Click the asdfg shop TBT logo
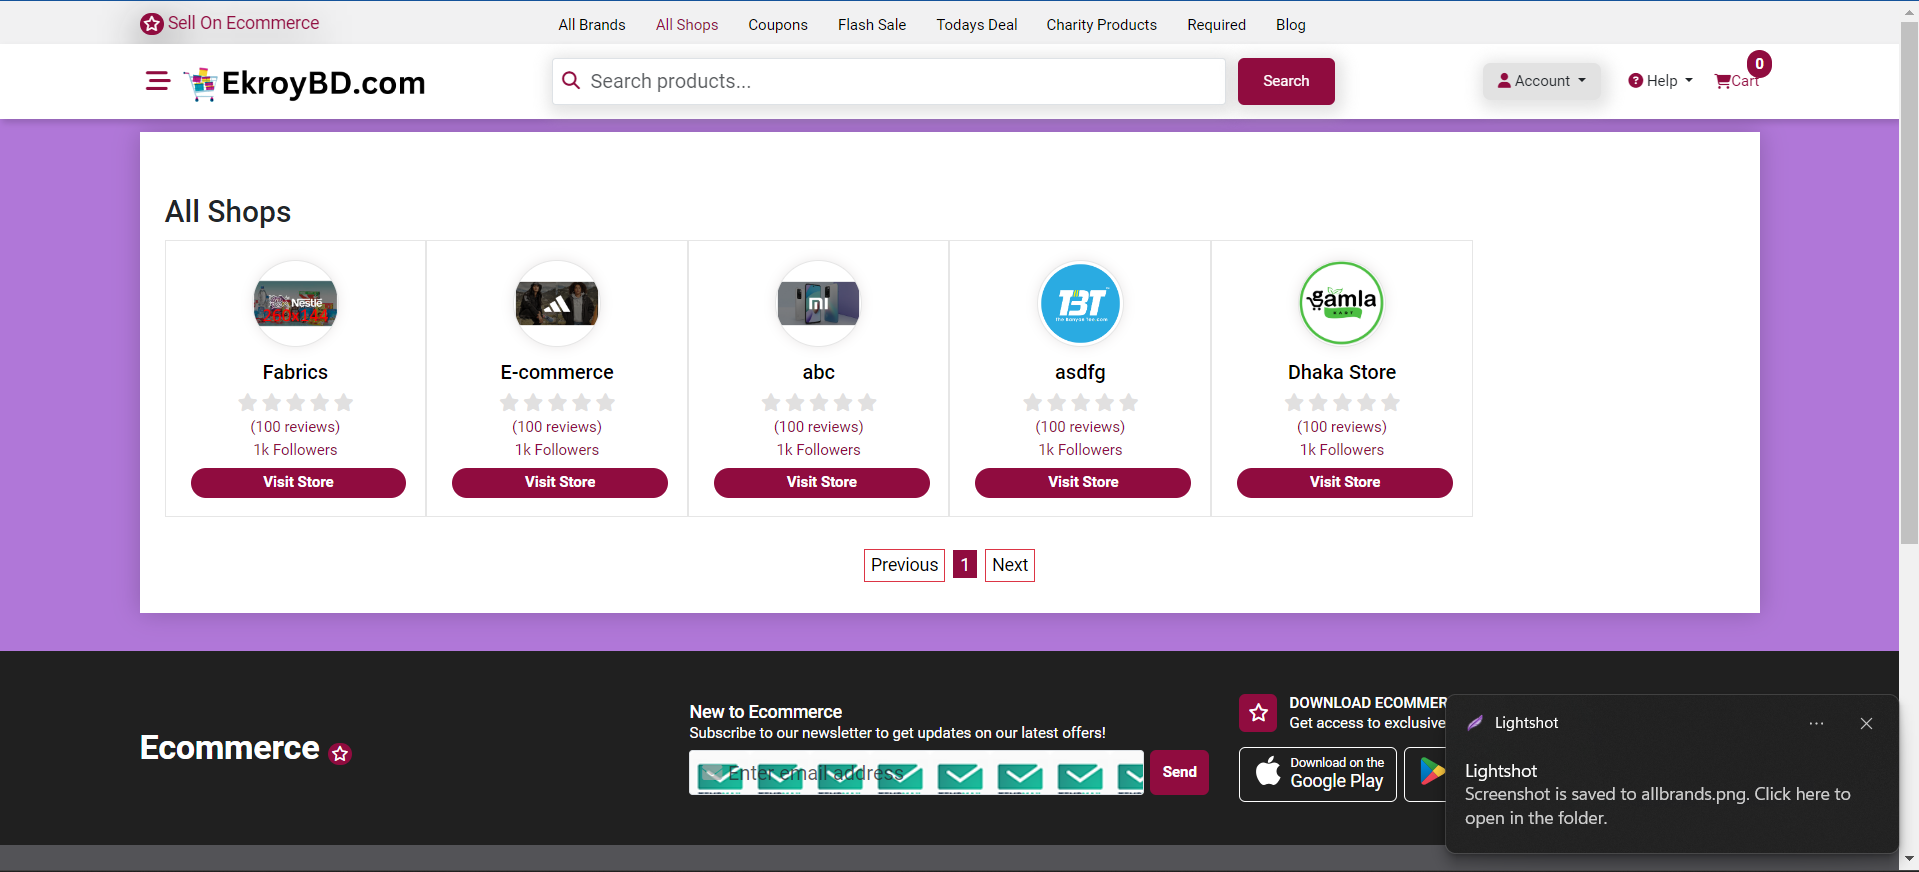 [x=1080, y=303]
